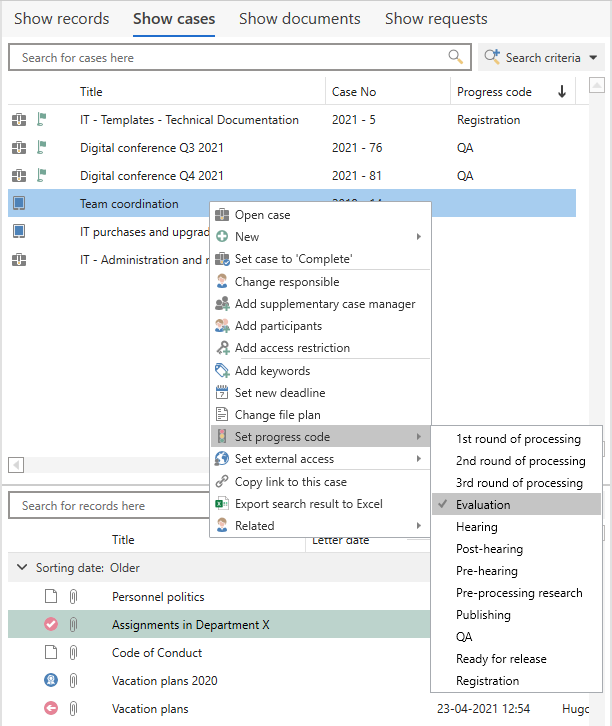Click the magnifier icon in cases search
The width and height of the screenshot is (612, 726).
[456, 57]
